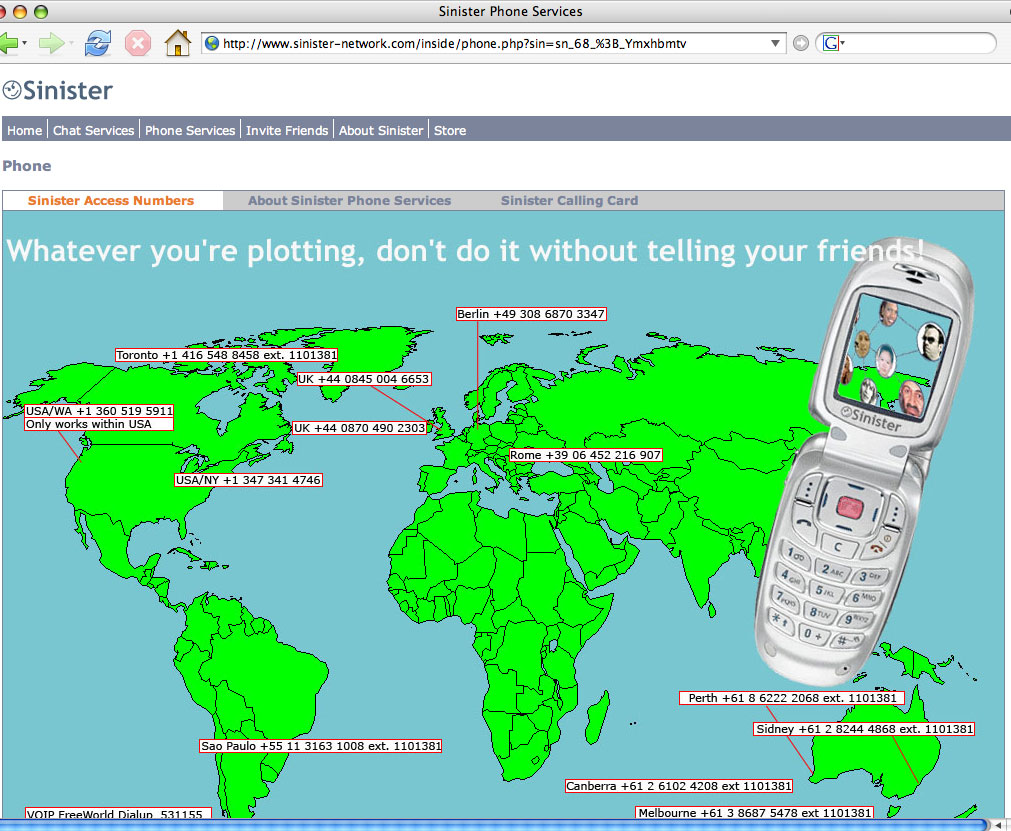Open About Sinister navigation item
Image resolution: width=1011 pixels, height=831 pixels.
click(381, 130)
